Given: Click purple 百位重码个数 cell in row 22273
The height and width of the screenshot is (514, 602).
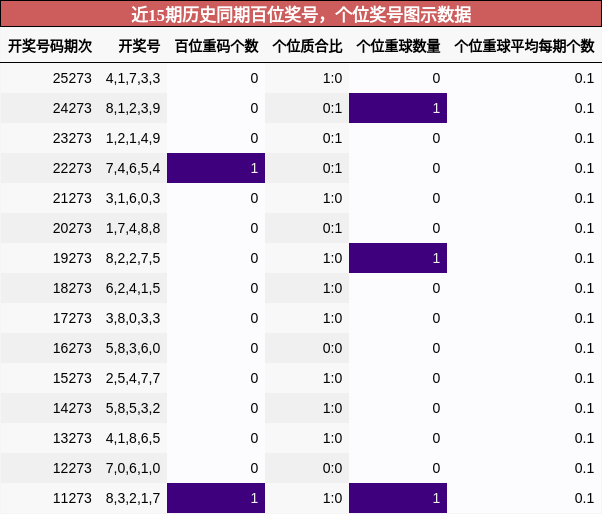Looking at the screenshot, I should pos(216,168).
